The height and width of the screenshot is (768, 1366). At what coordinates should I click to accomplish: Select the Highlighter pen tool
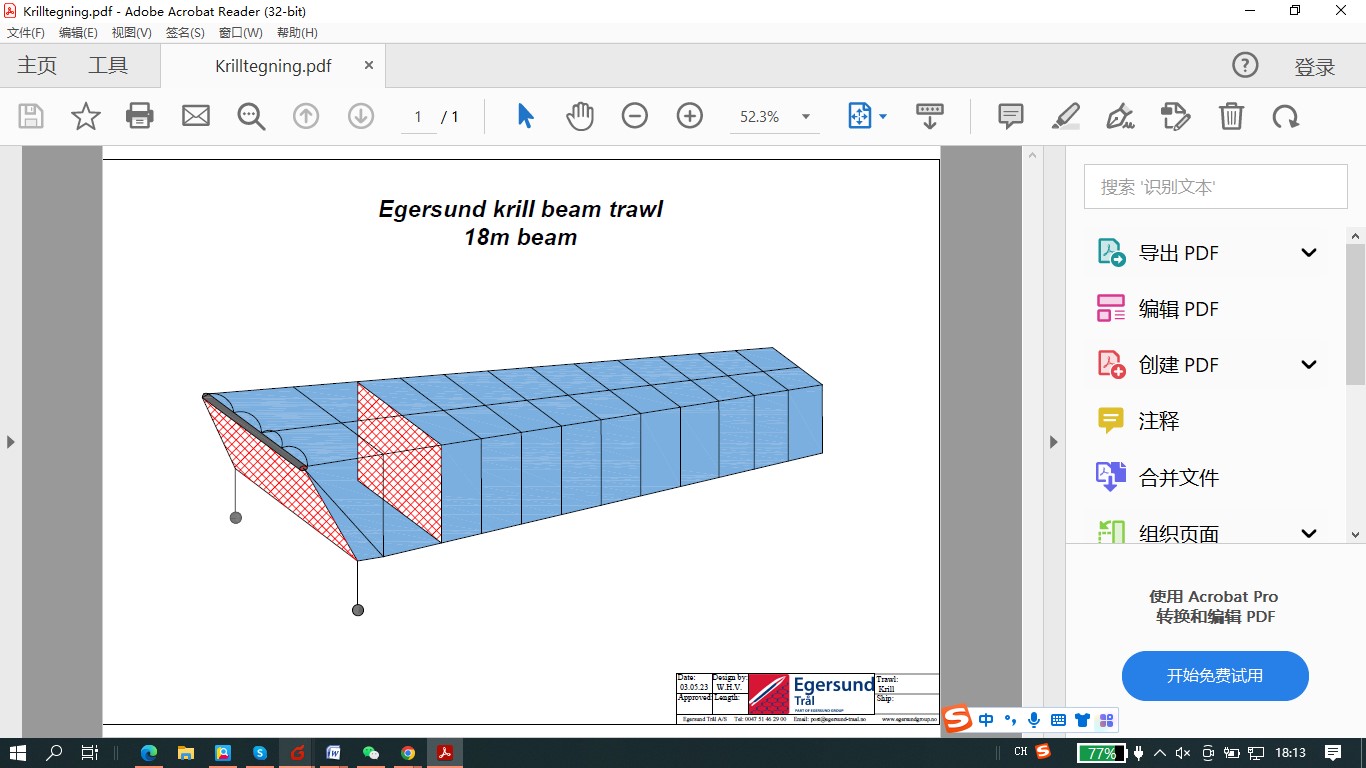click(1066, 116)
